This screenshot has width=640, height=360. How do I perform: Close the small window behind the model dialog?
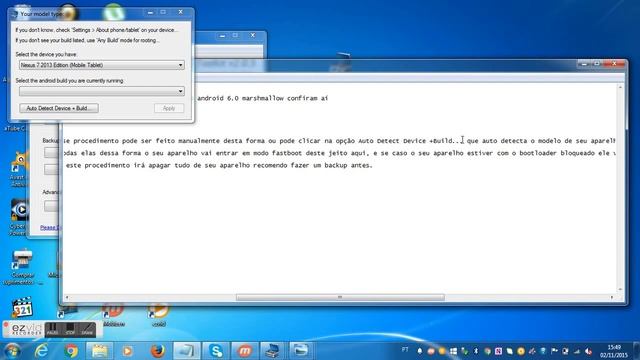pos(253,36)
